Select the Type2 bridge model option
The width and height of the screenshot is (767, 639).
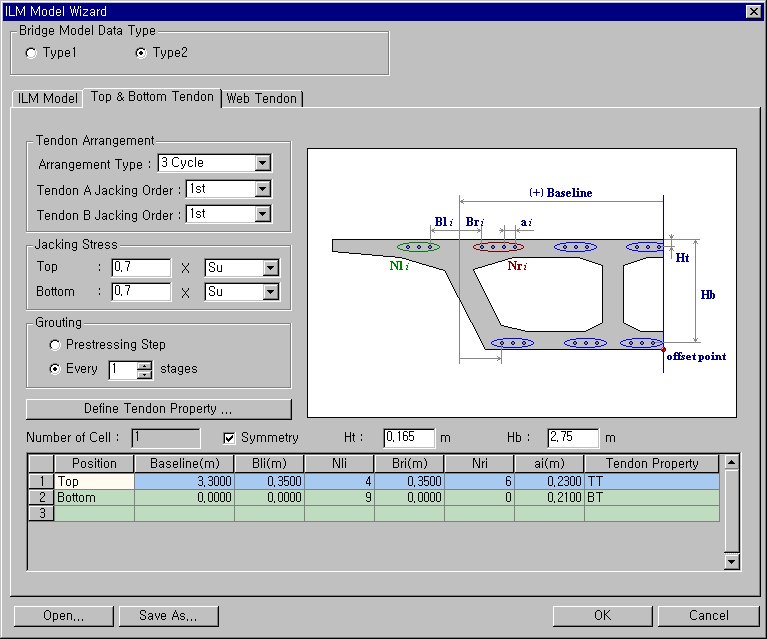point(140,52)
